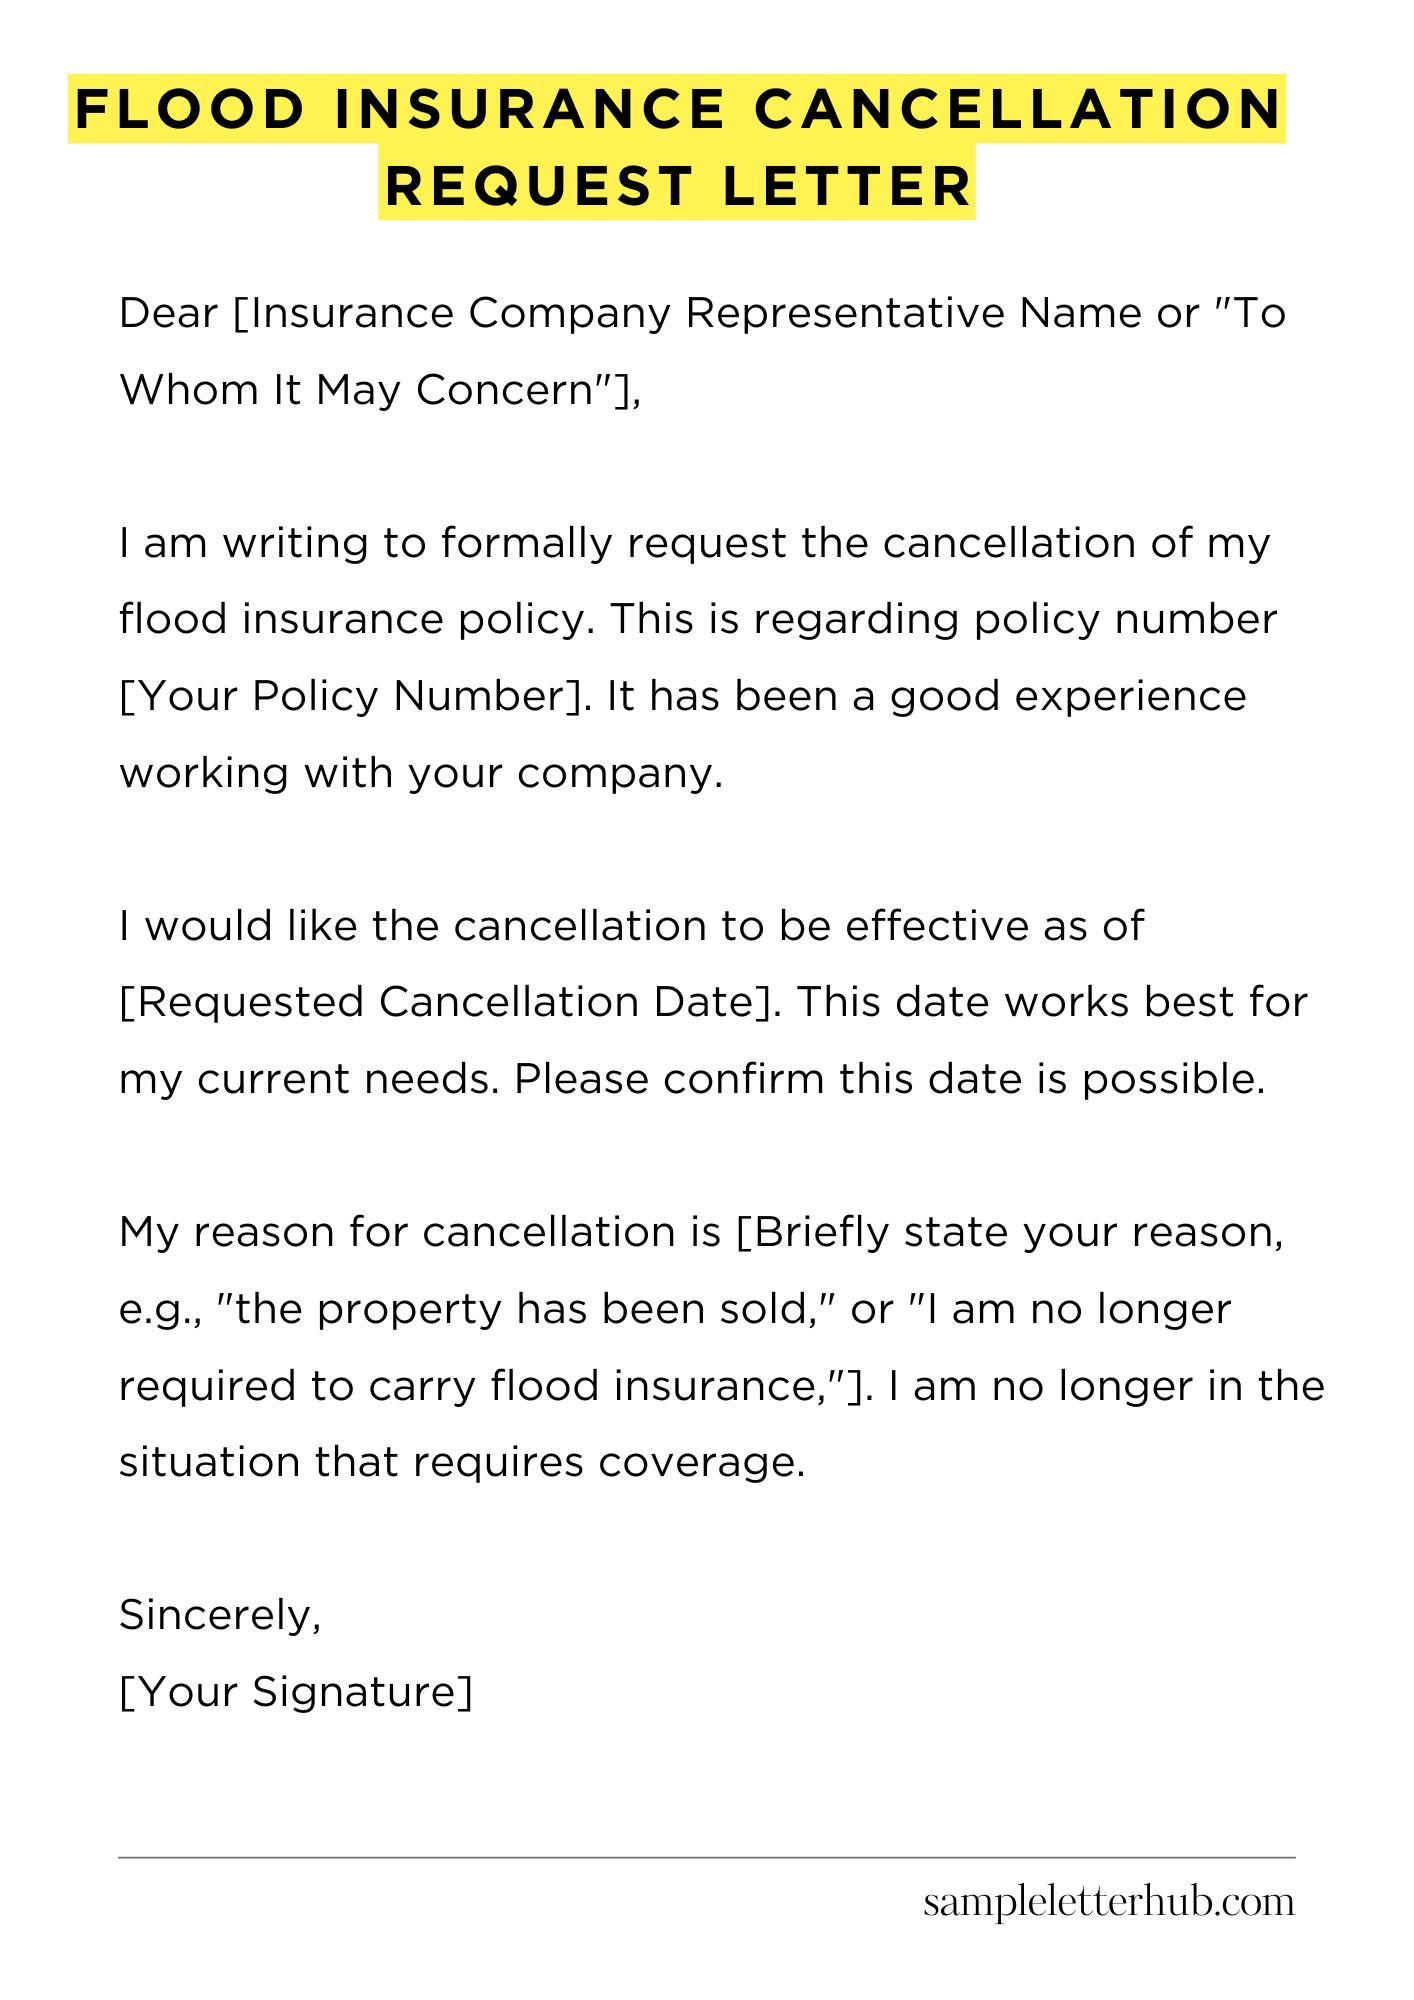The height and width of the screenshot is (2000, 1414).
Task: Click 'My reason for cancellation is' text
Action: click(x=420, y=1232)
